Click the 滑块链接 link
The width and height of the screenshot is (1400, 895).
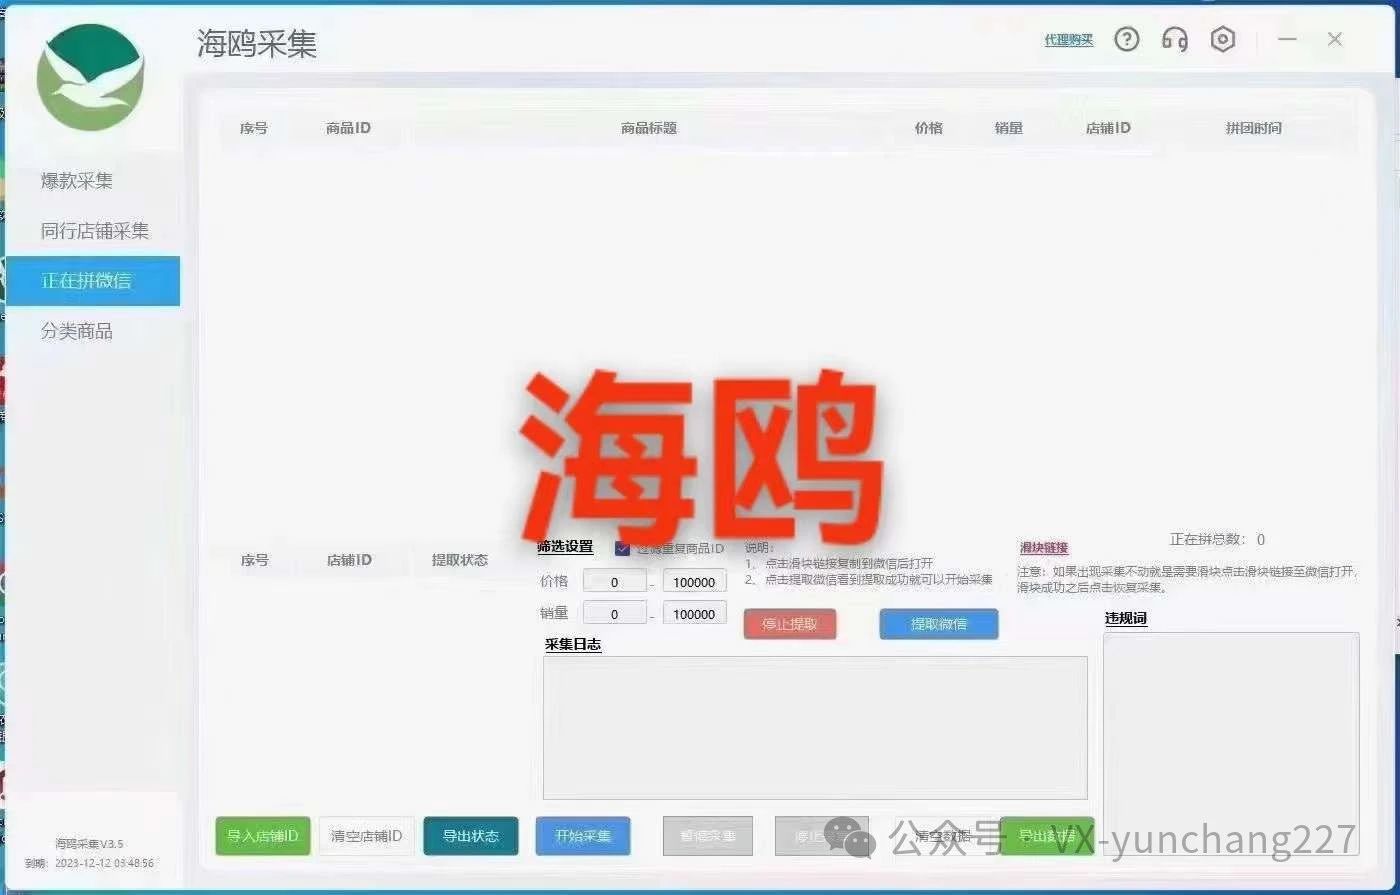pyautogui.click(x=1044, y=548)
